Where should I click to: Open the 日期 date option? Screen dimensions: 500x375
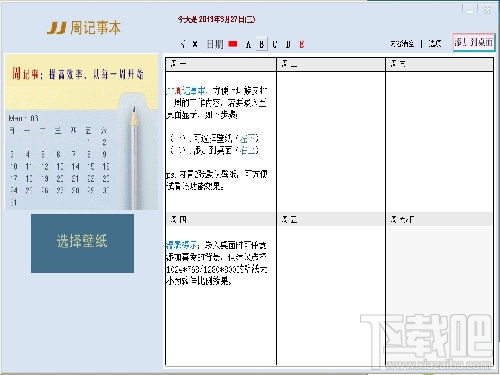215,44
